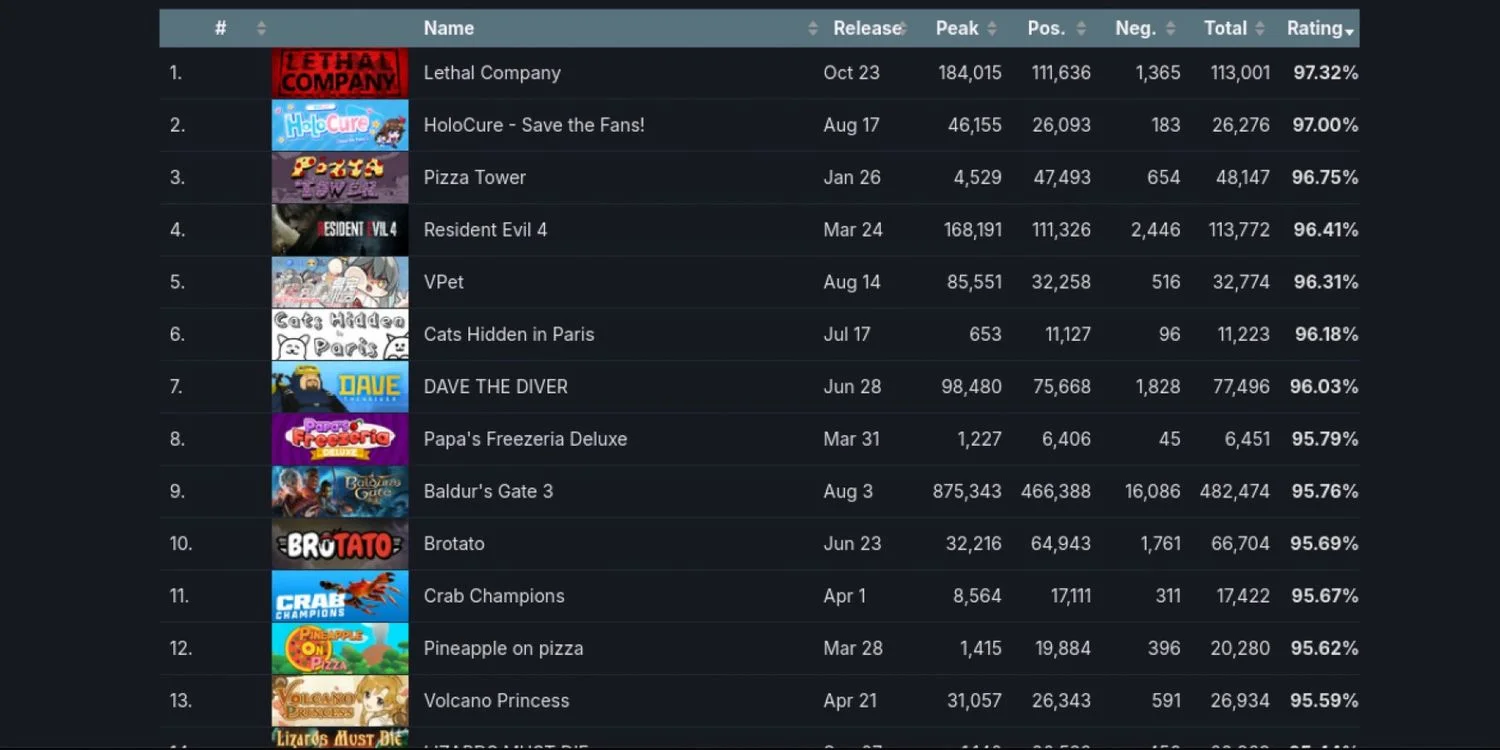
Task: Sort table by the Rating column
Action: point(1315,28)
